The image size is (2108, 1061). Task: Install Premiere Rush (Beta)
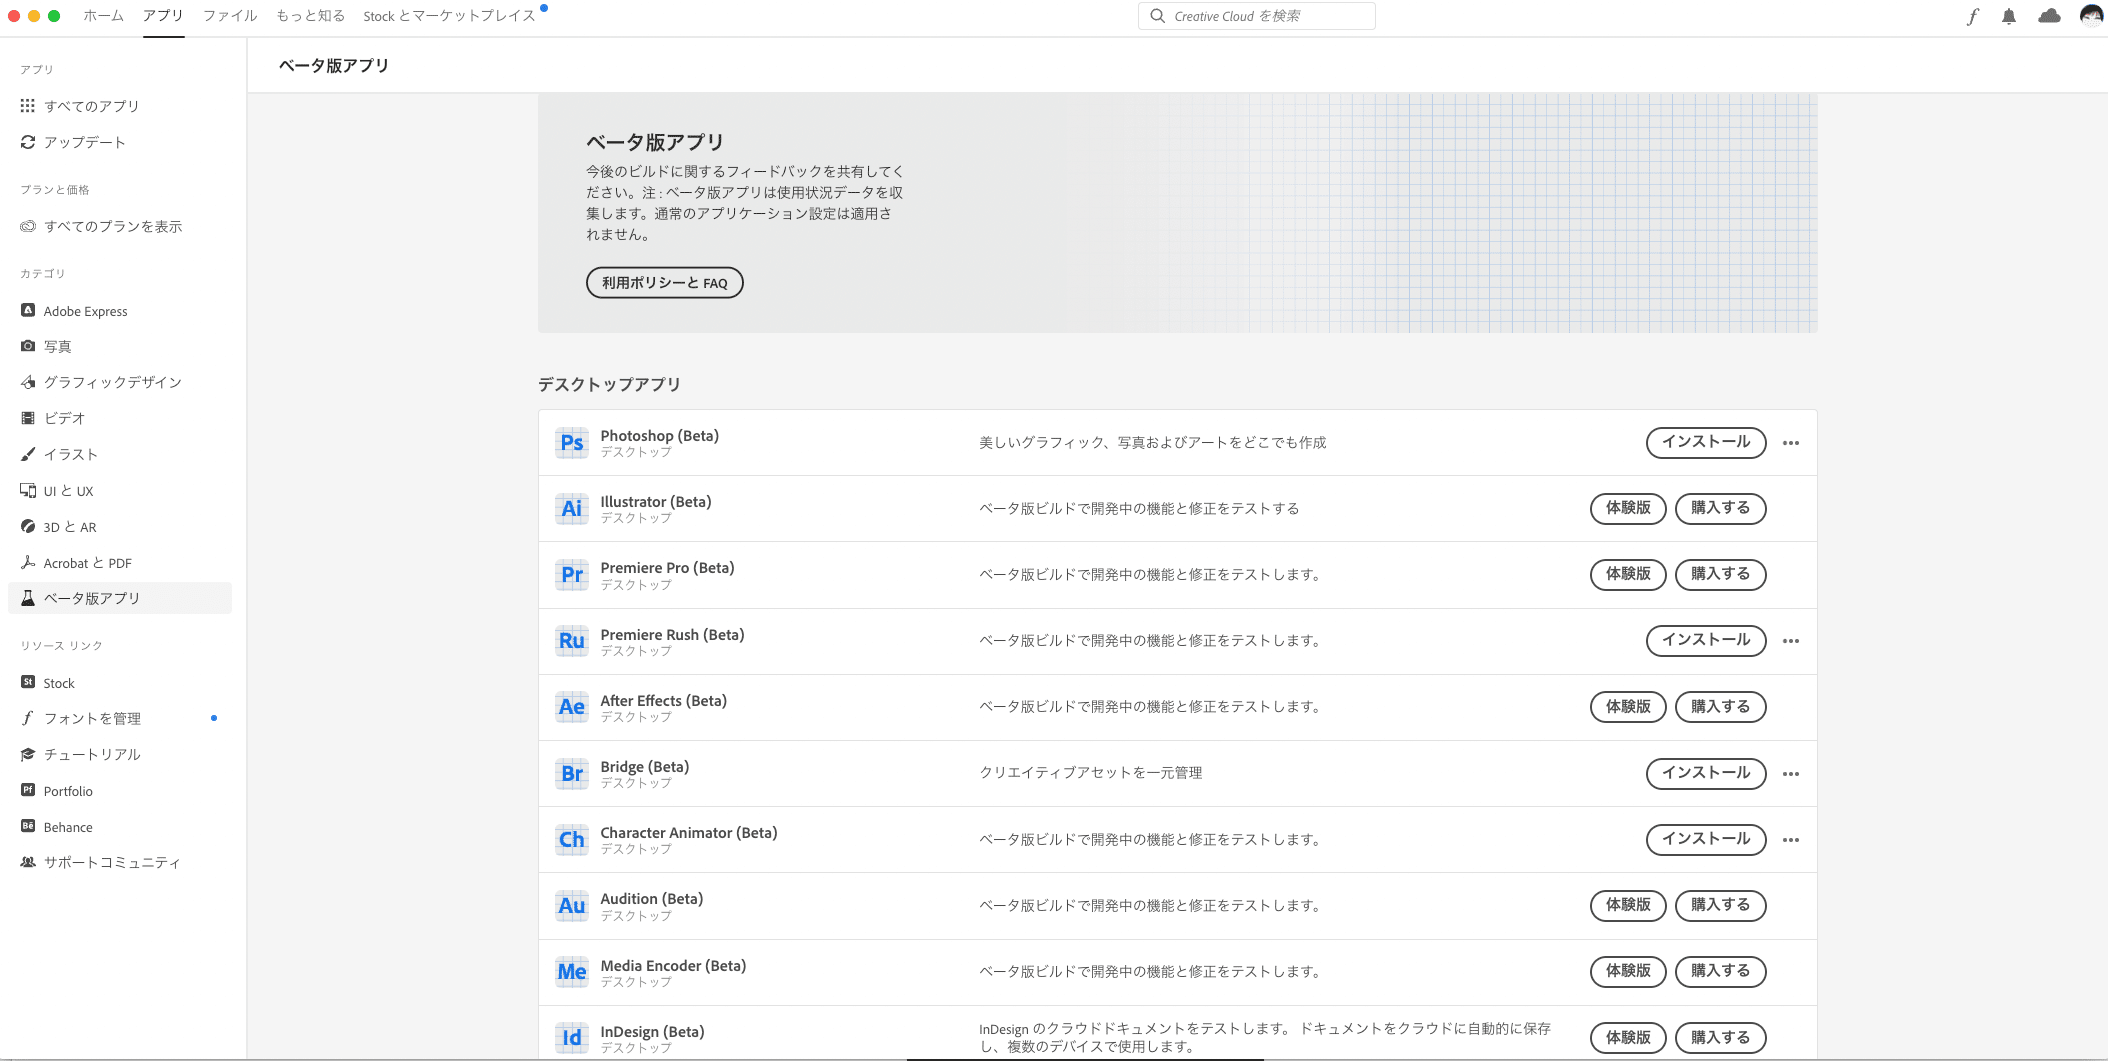tap(1706, 640)
